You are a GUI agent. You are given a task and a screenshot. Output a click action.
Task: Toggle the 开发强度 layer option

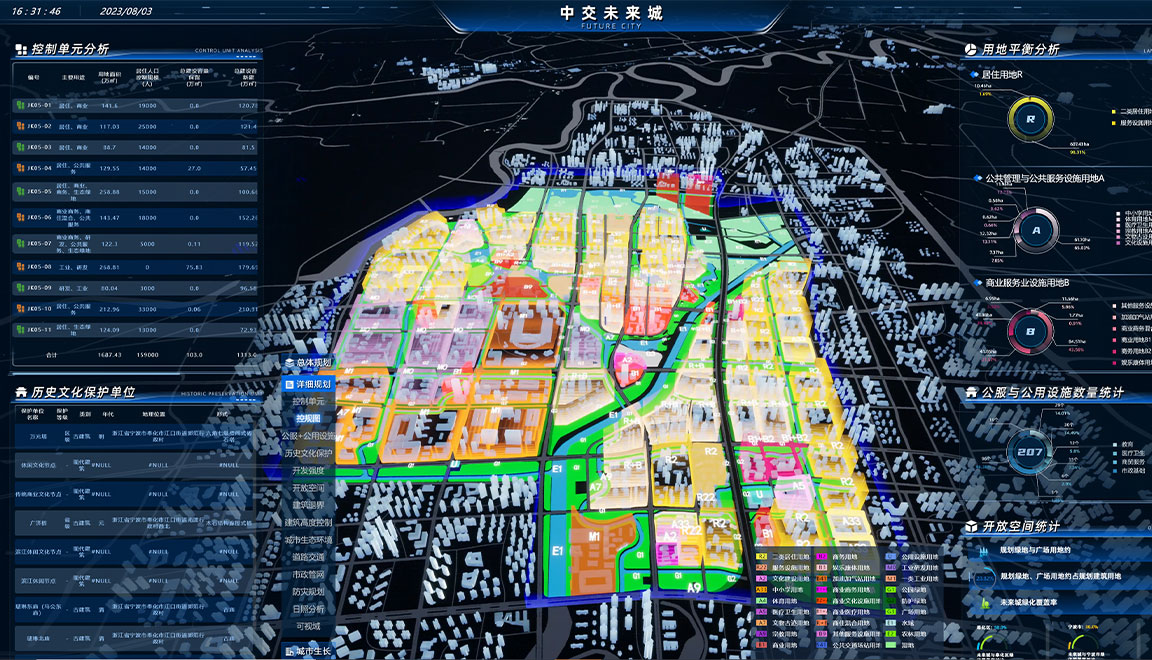(308, 471)
